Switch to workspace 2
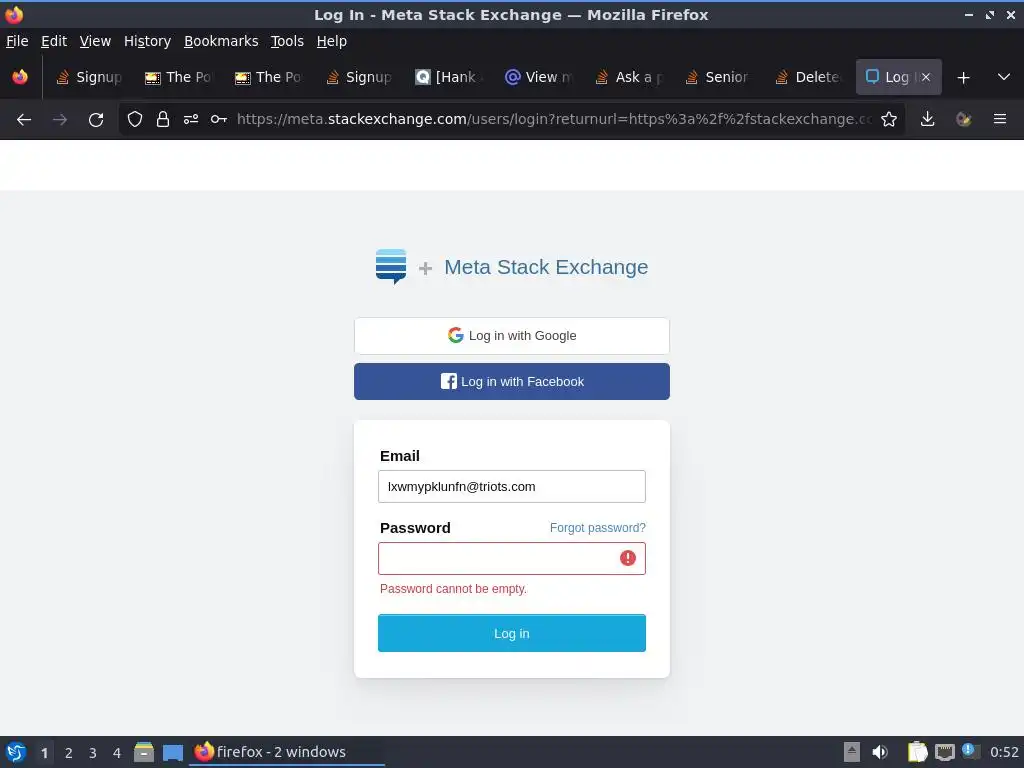Viewport: 1024px width, 768px height. (69, 753)
